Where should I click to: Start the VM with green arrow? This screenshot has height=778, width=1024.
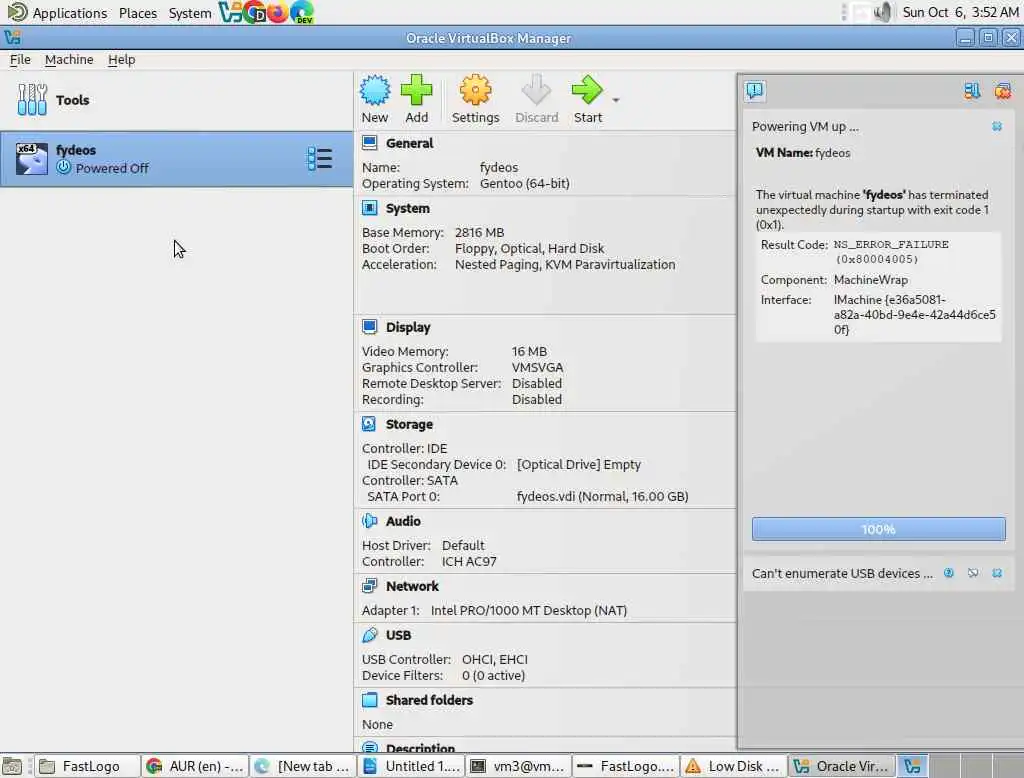[587, 90]
